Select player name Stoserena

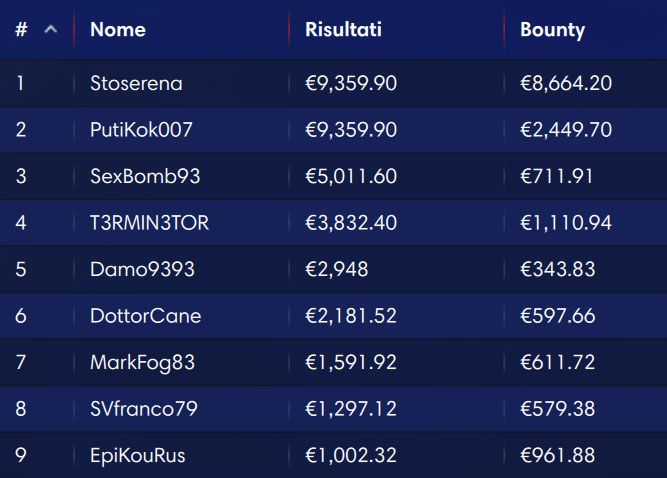click(x=136, y=83)
